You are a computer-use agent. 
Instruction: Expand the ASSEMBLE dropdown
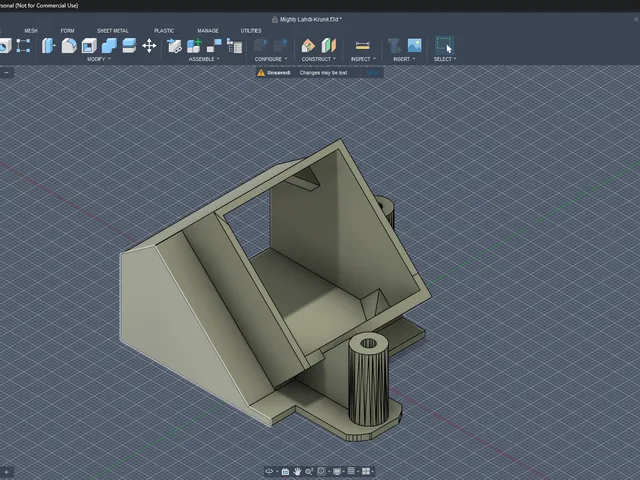pyautogui.click(x=204, y=59)
